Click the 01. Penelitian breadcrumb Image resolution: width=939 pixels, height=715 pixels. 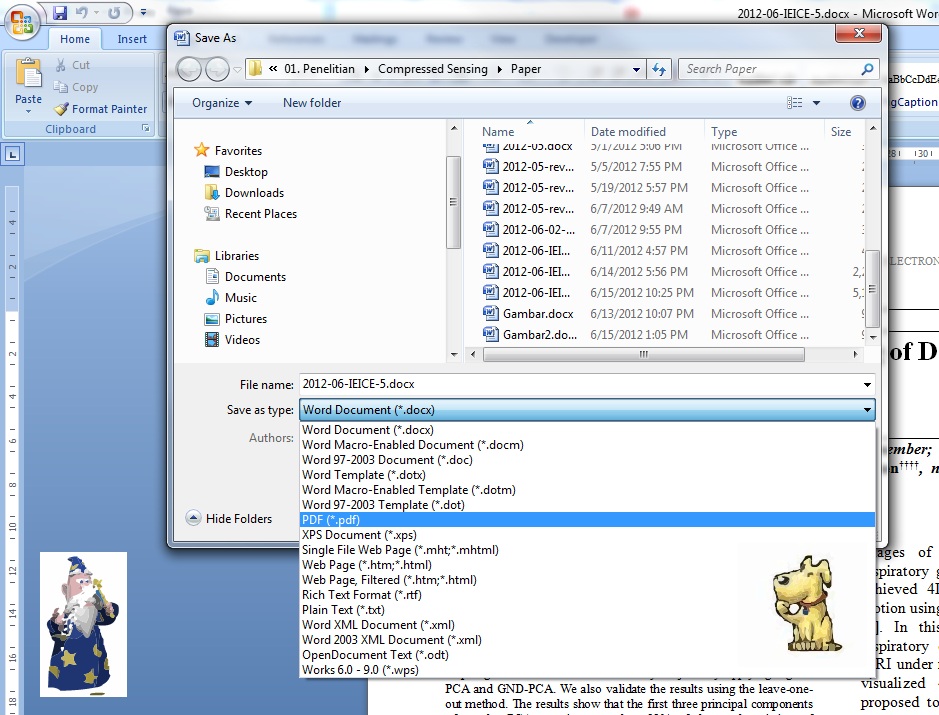tap(319, 69)
